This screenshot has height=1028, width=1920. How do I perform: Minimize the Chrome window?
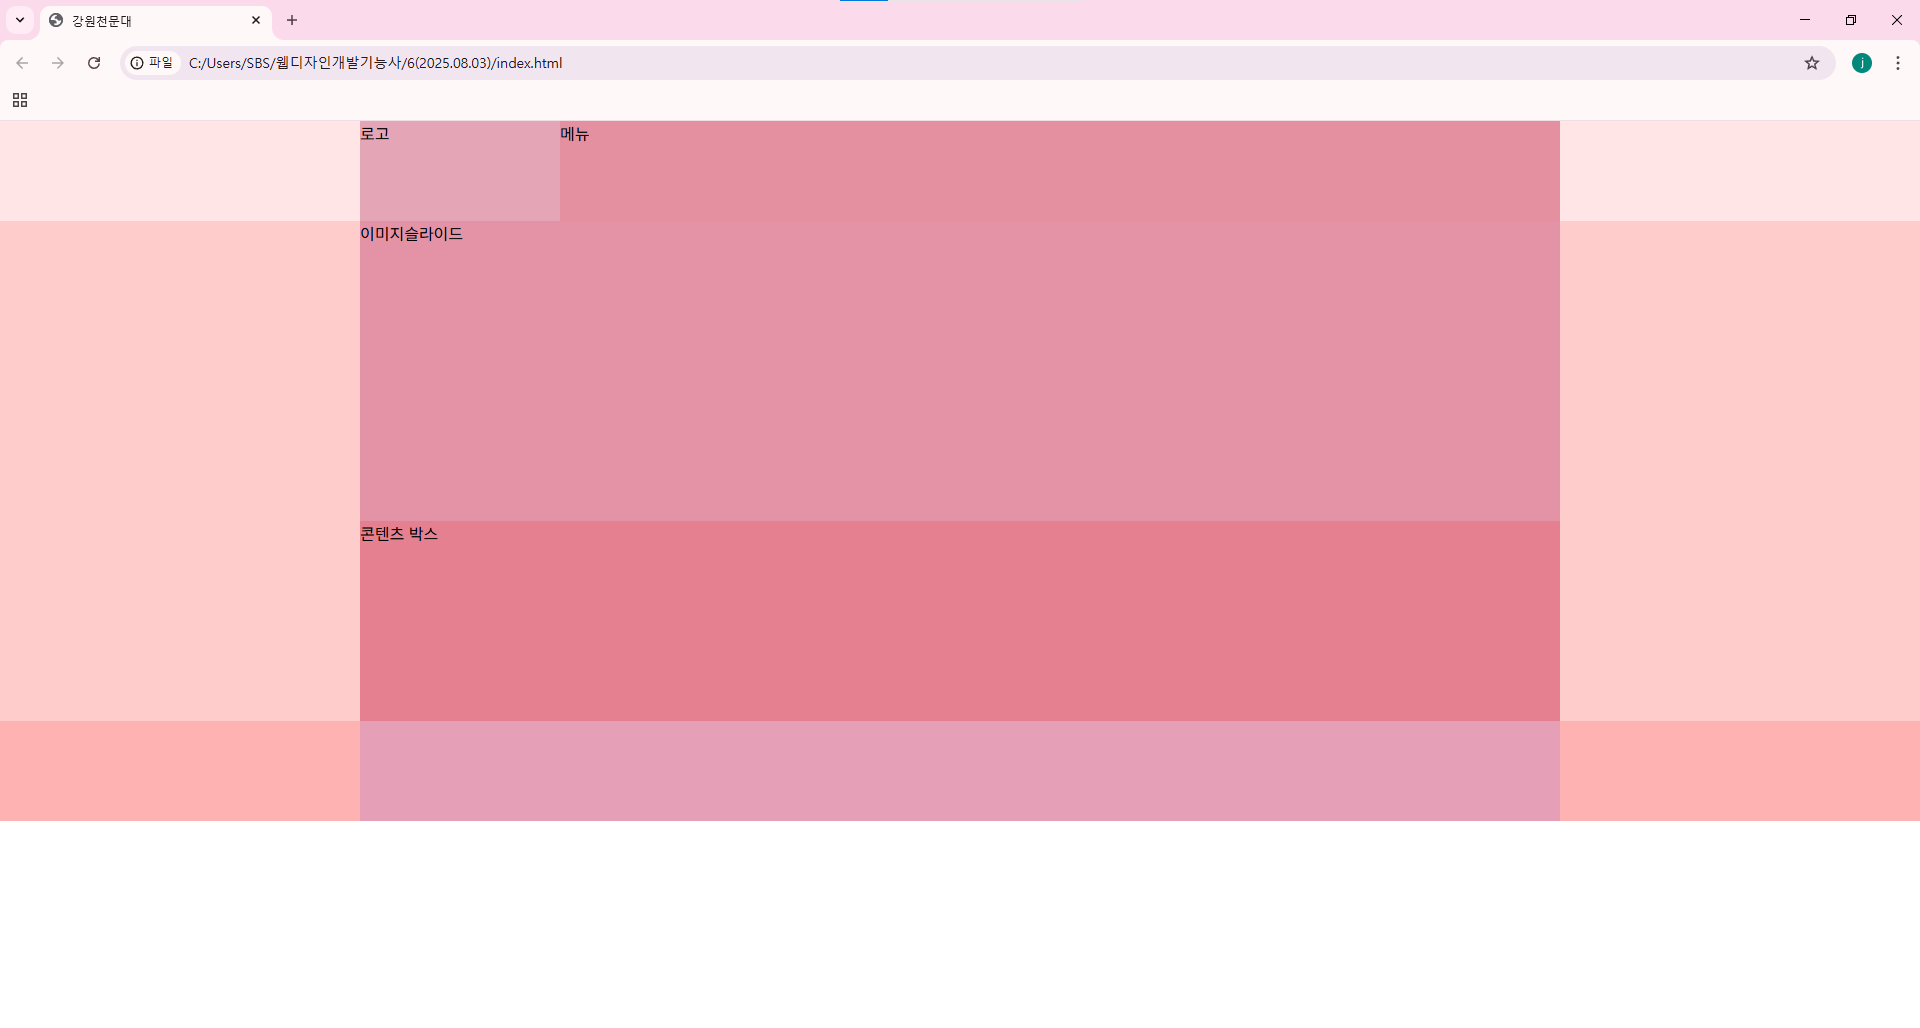tap(1805, 20)
